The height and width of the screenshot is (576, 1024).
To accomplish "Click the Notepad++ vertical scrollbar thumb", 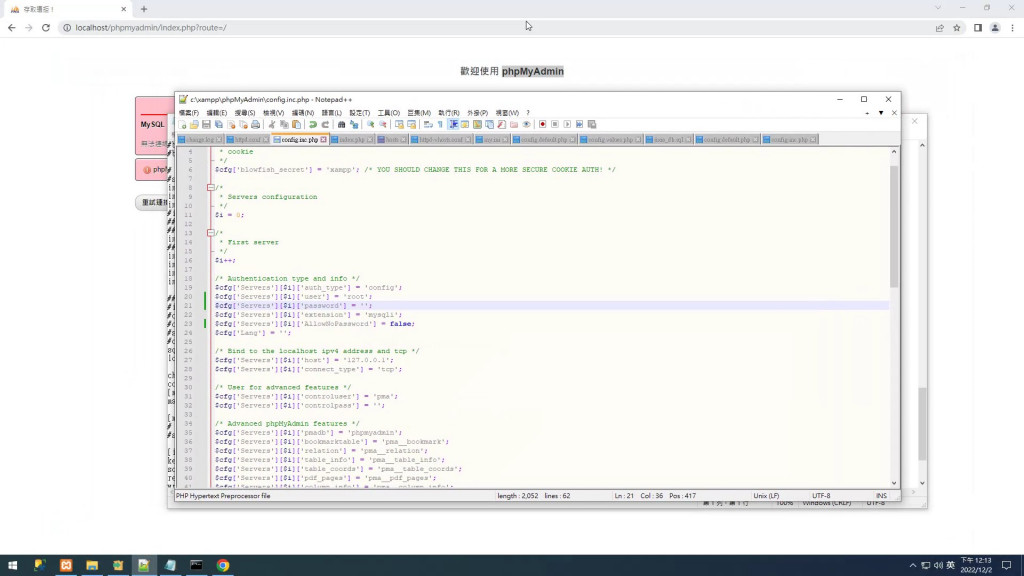I will [894, 225].
